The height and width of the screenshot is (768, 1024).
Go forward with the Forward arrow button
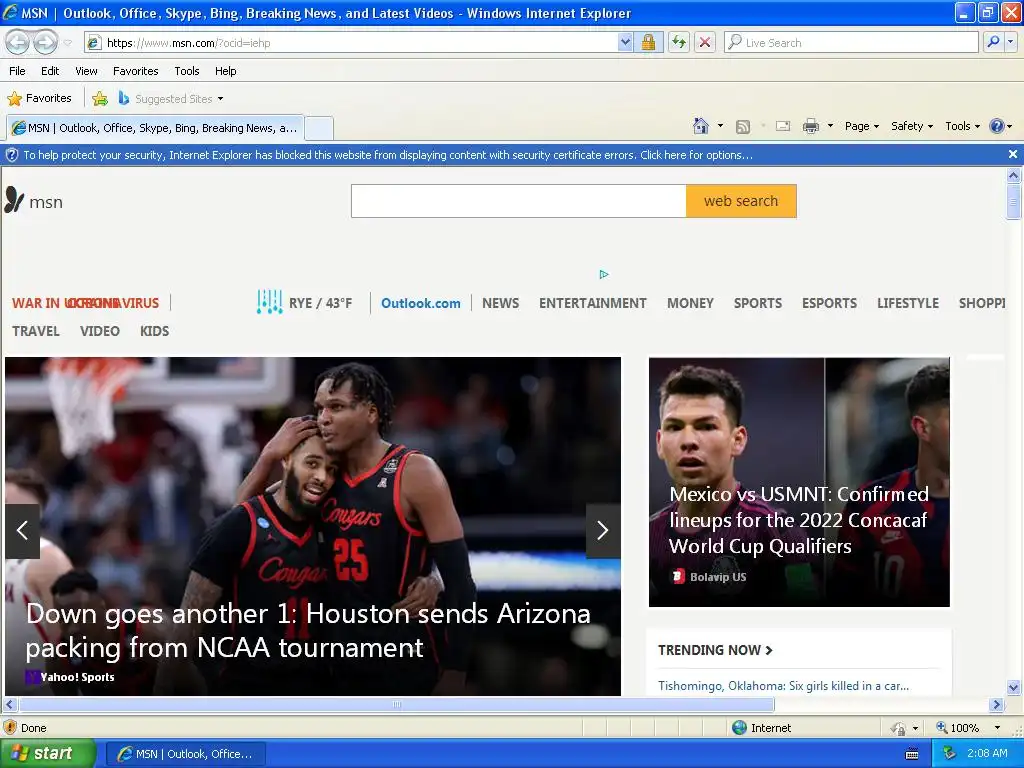pos(45,42)
